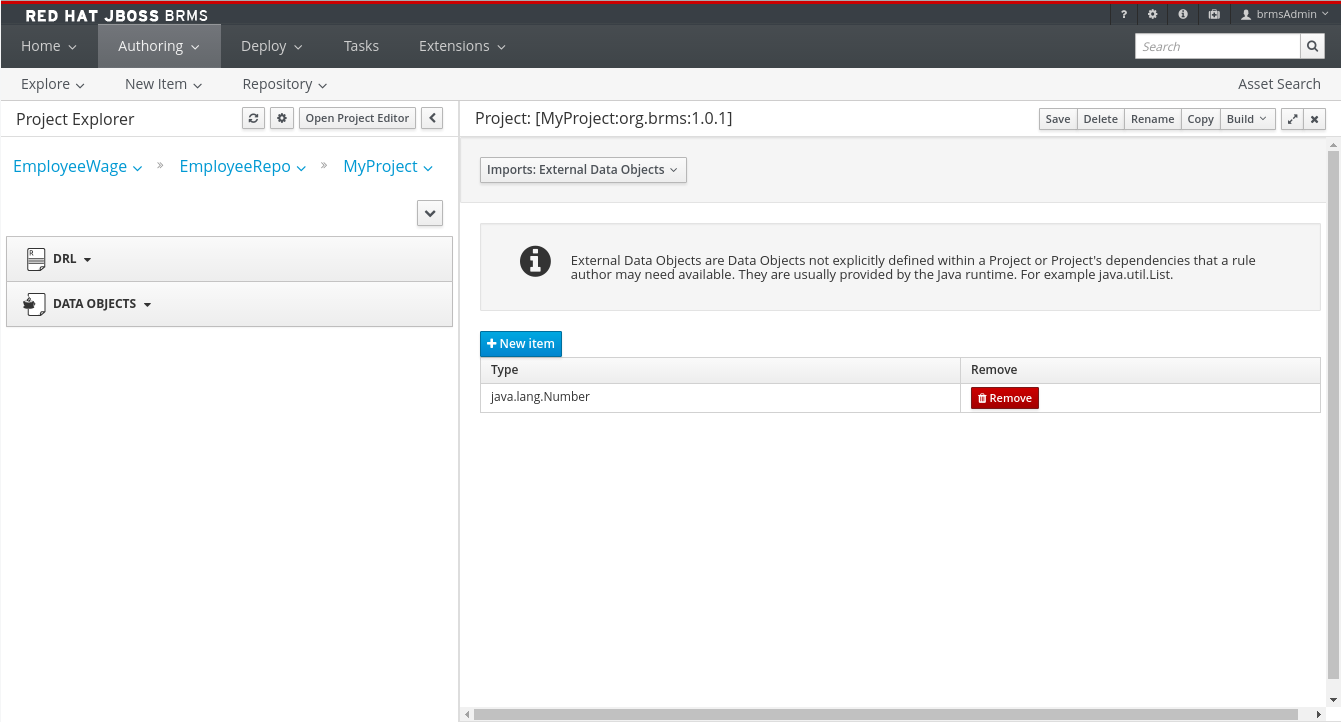Screen dimensions: 1341x722
Task: Open the Extensions menu
Action: [462, 46]
